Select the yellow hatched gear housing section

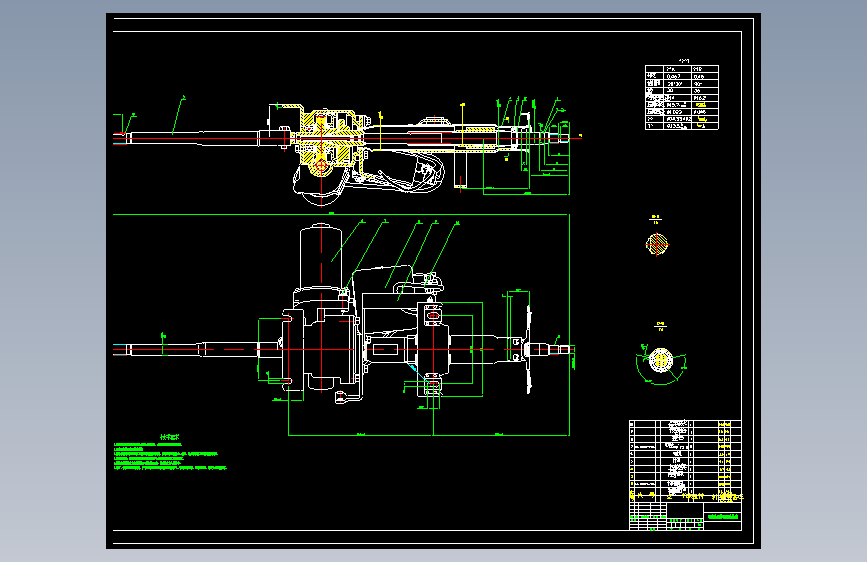tap(332, 139)
